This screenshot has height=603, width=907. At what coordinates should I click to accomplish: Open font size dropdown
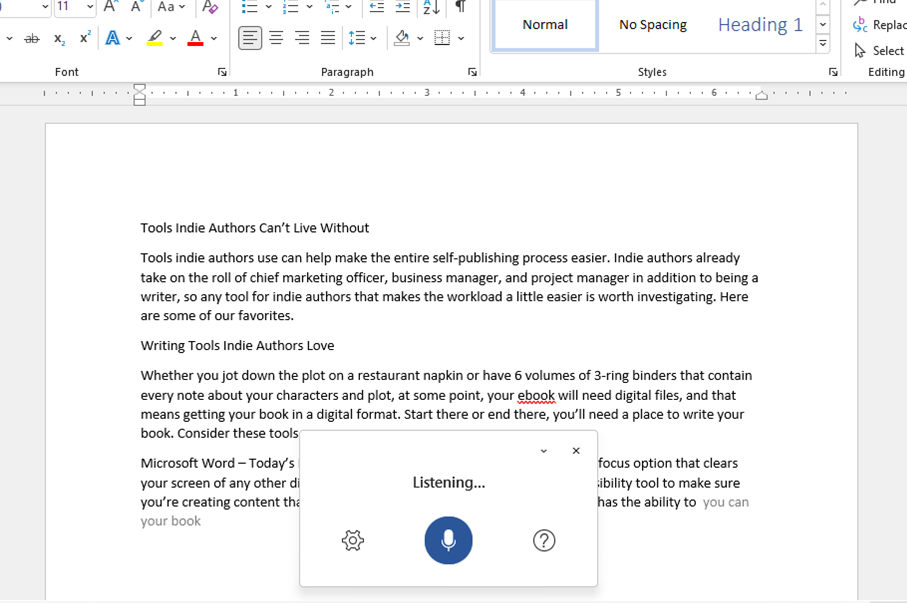pos(90,7)
